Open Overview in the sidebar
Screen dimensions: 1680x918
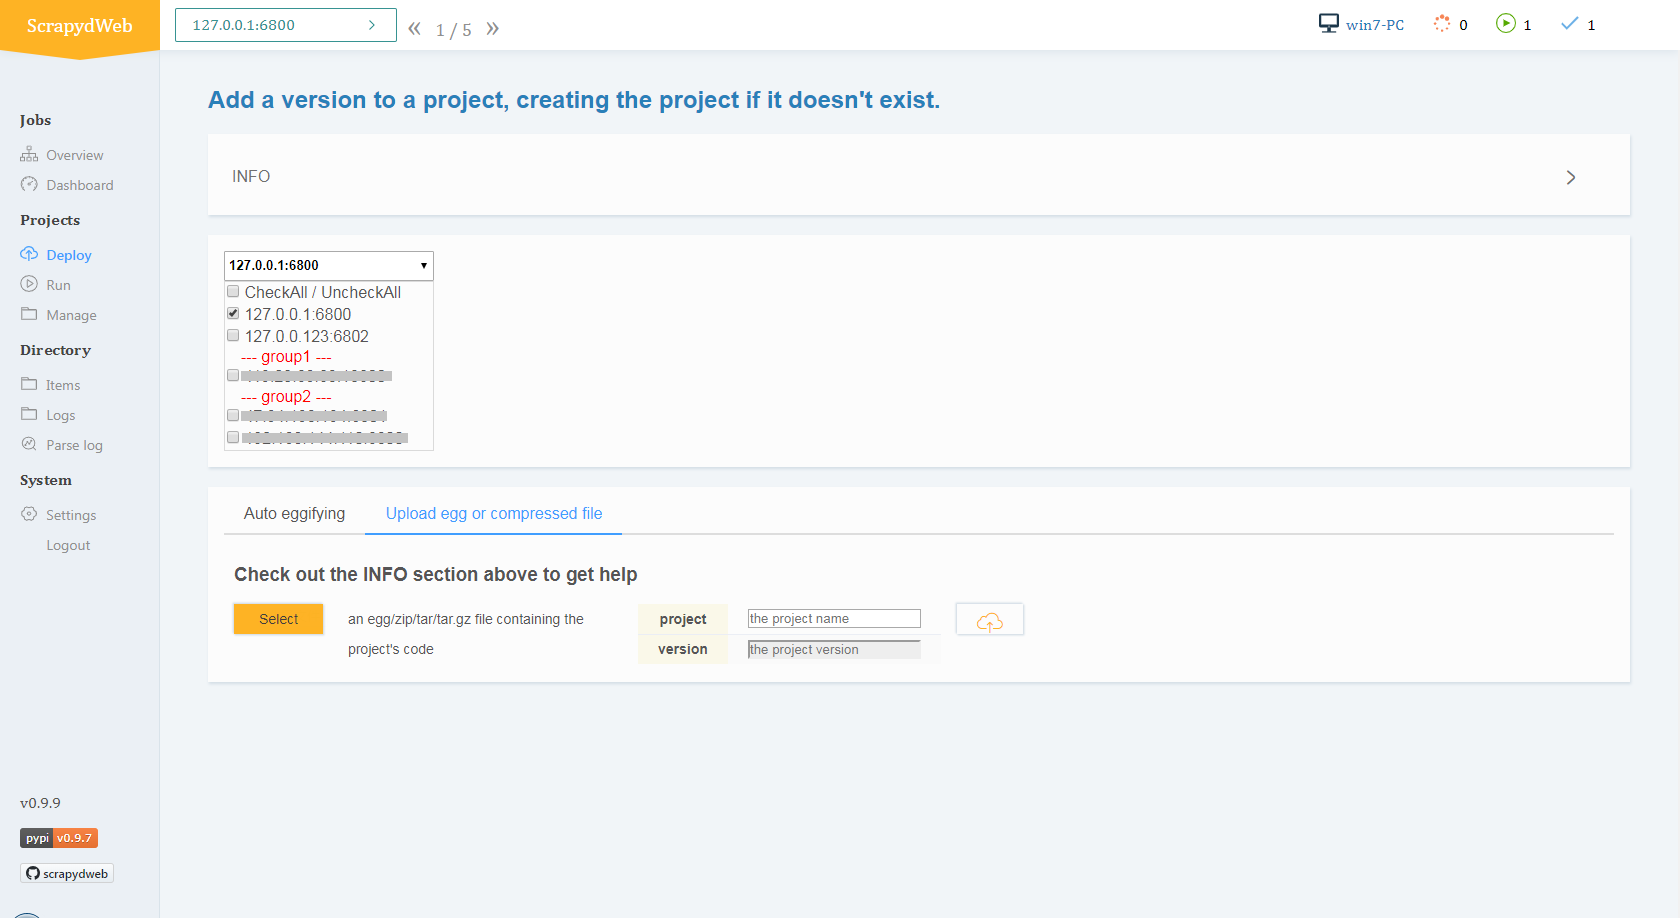(x=74, y=155)
